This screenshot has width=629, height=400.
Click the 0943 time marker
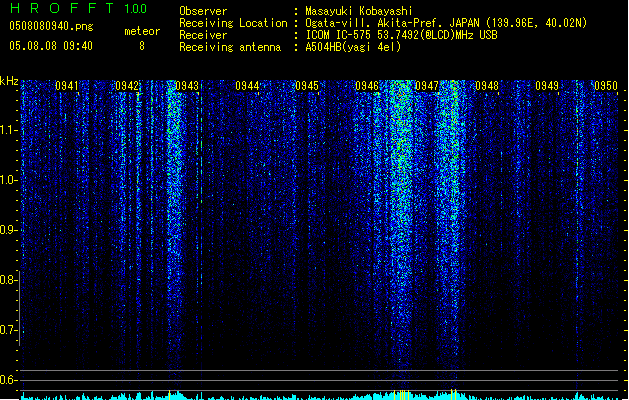[187, 86]
